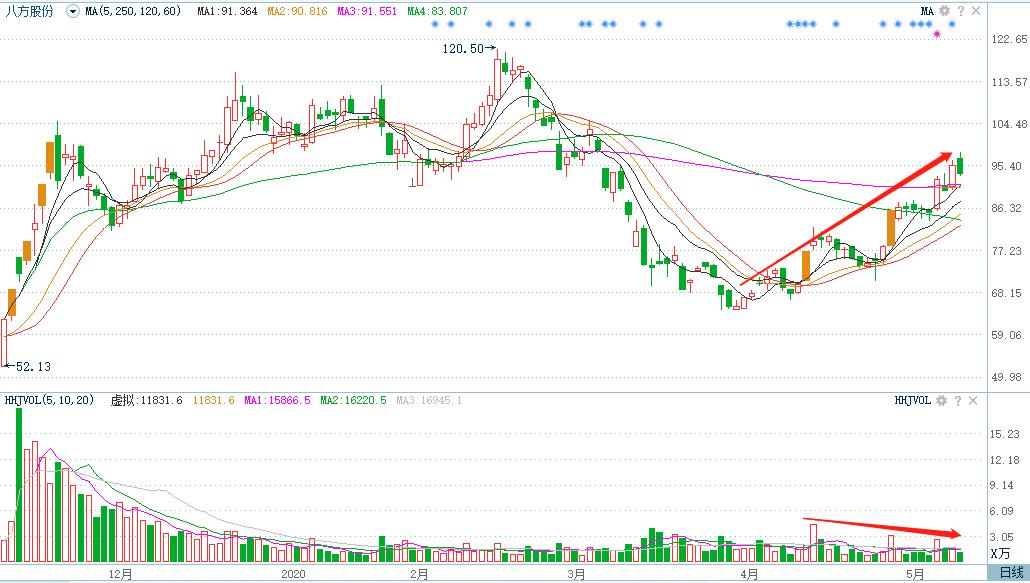The image size is (1030, 583).
Task: Open help for the MA indicator
Action: coord(960,11)
